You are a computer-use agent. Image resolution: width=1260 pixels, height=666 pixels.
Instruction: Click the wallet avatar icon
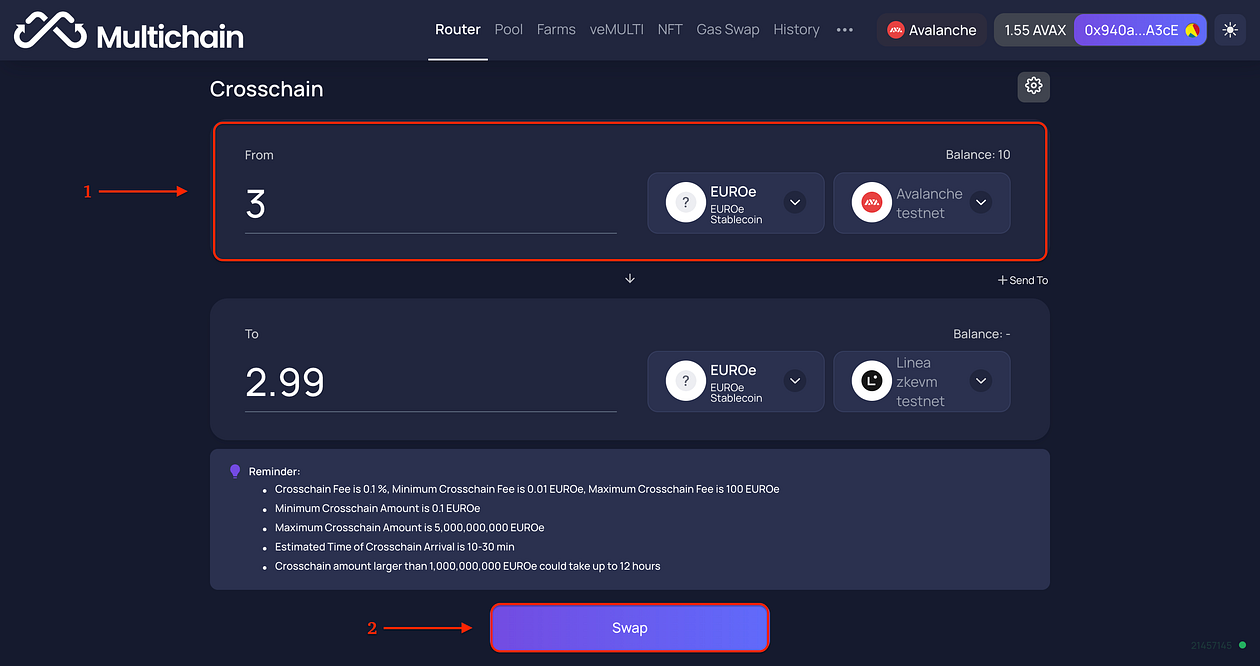[x=1192, y=30]
